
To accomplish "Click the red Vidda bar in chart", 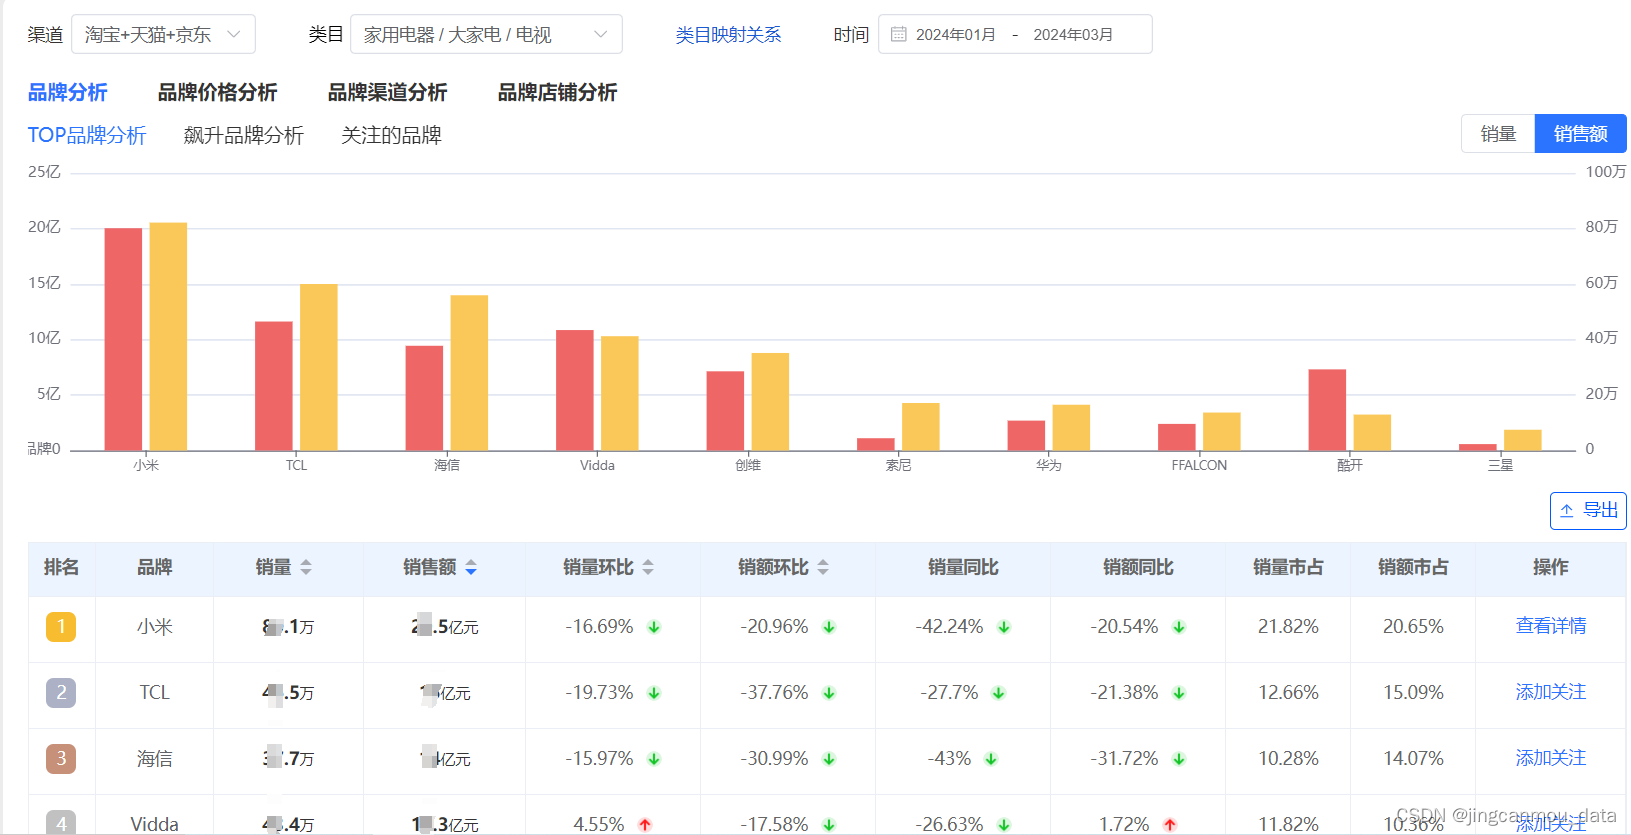I will coord(575,390).
